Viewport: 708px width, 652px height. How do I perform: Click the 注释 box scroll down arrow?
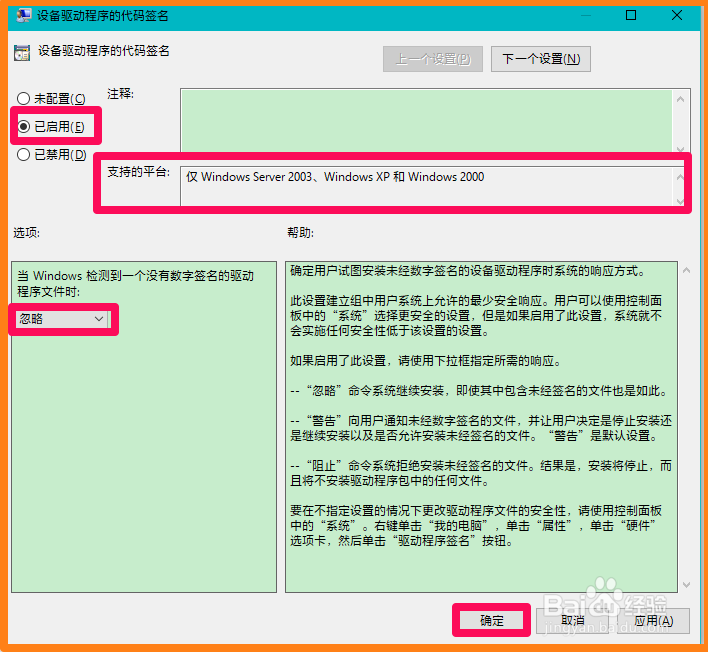click(x=680, y=148)
